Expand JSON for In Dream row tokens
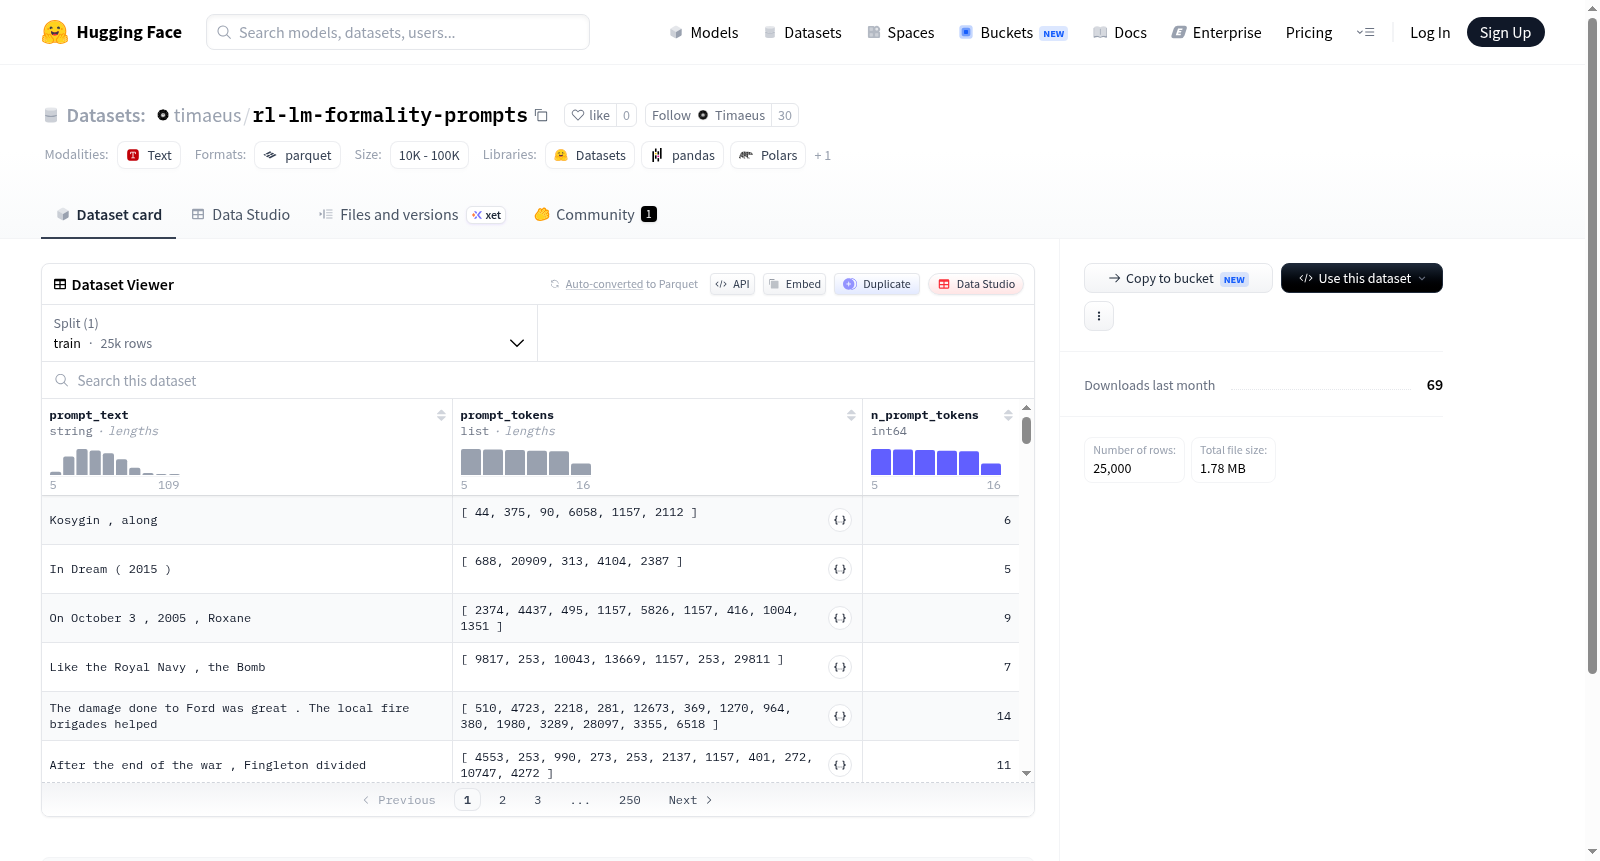Screen dimensions: 1600x861 pos(840,569)
